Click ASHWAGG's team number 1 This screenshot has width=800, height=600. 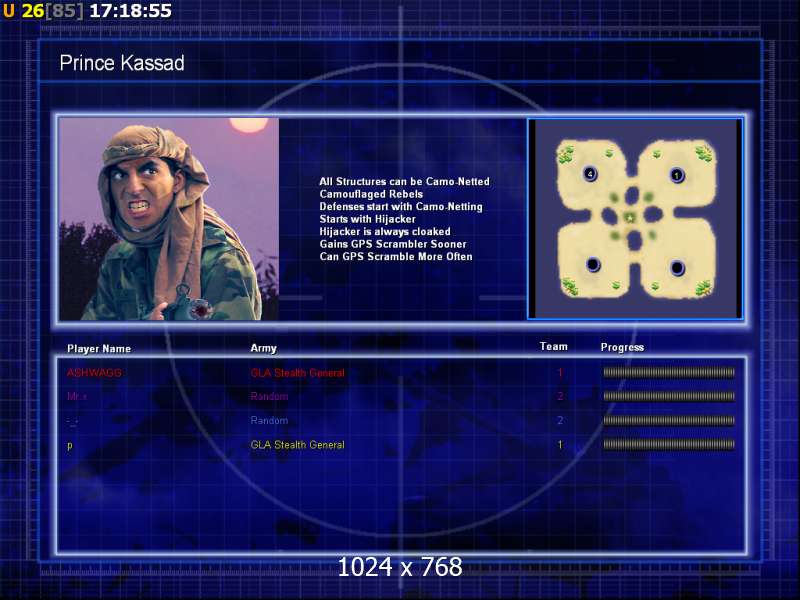tap(560, 373)
